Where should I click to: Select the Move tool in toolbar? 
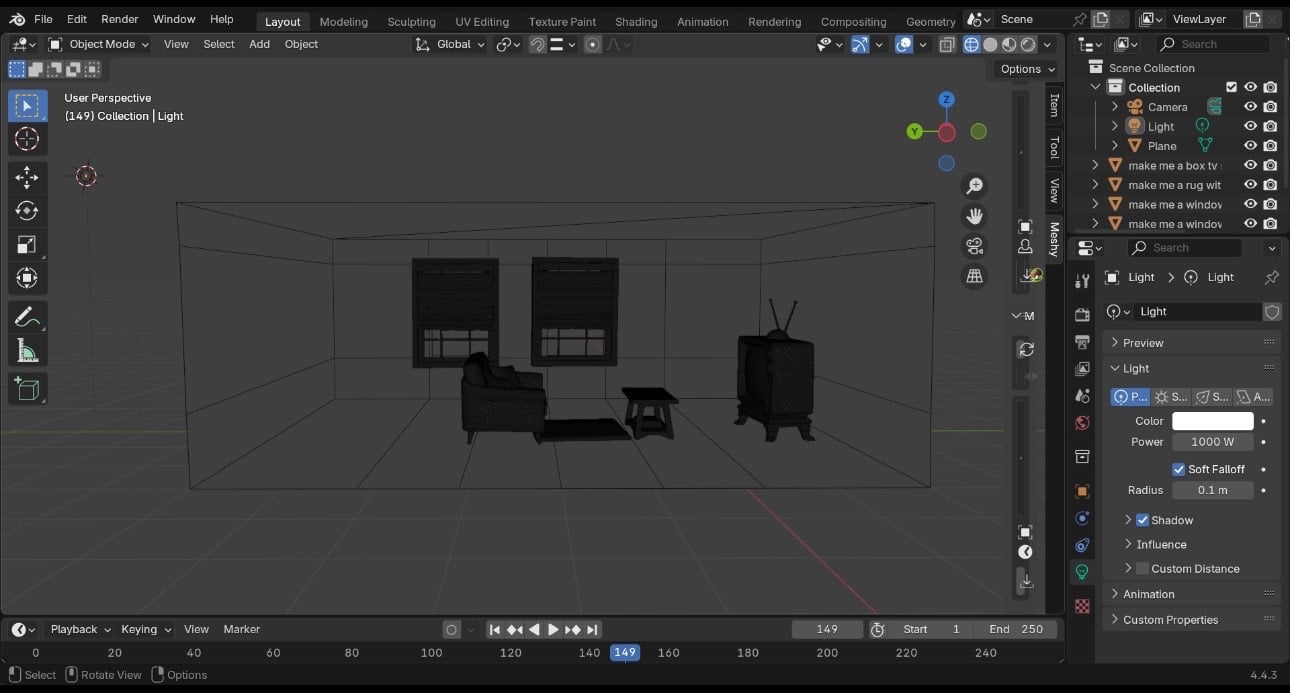[27, 177]
